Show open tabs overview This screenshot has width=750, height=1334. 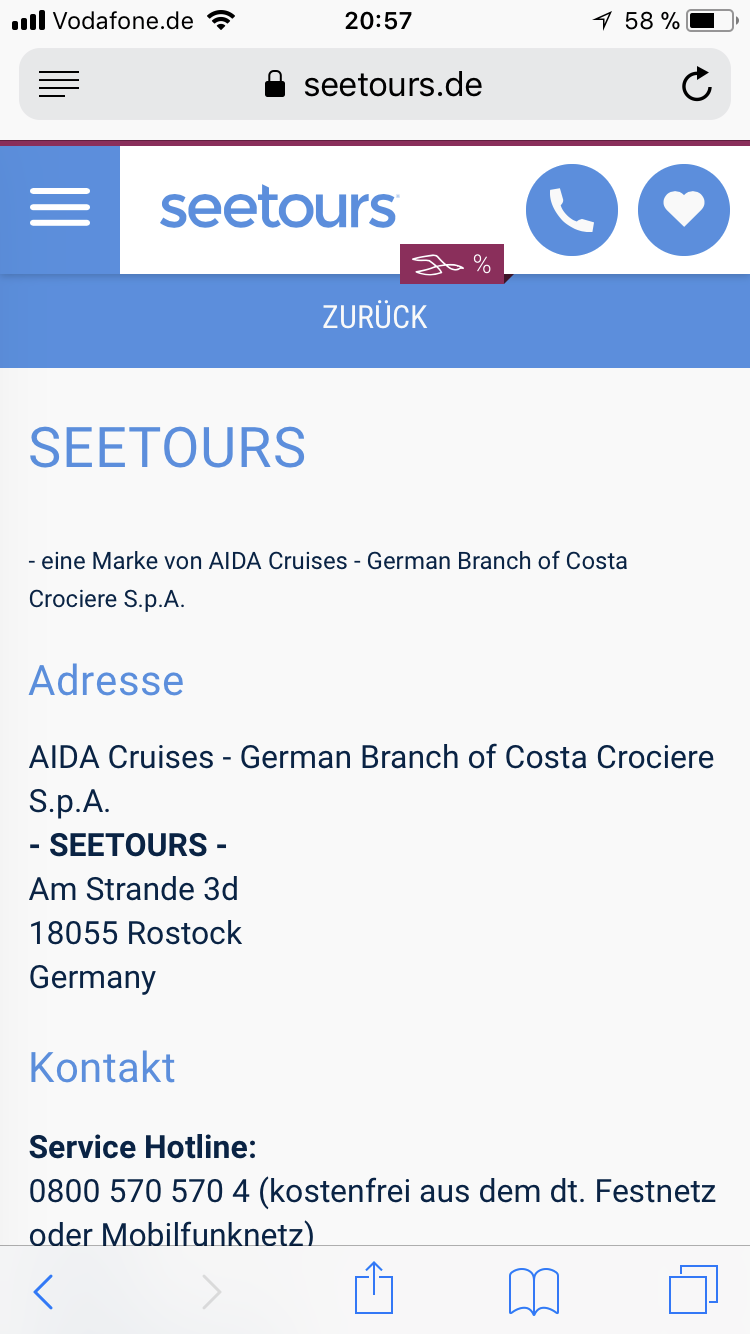(x=692, y=1291)
